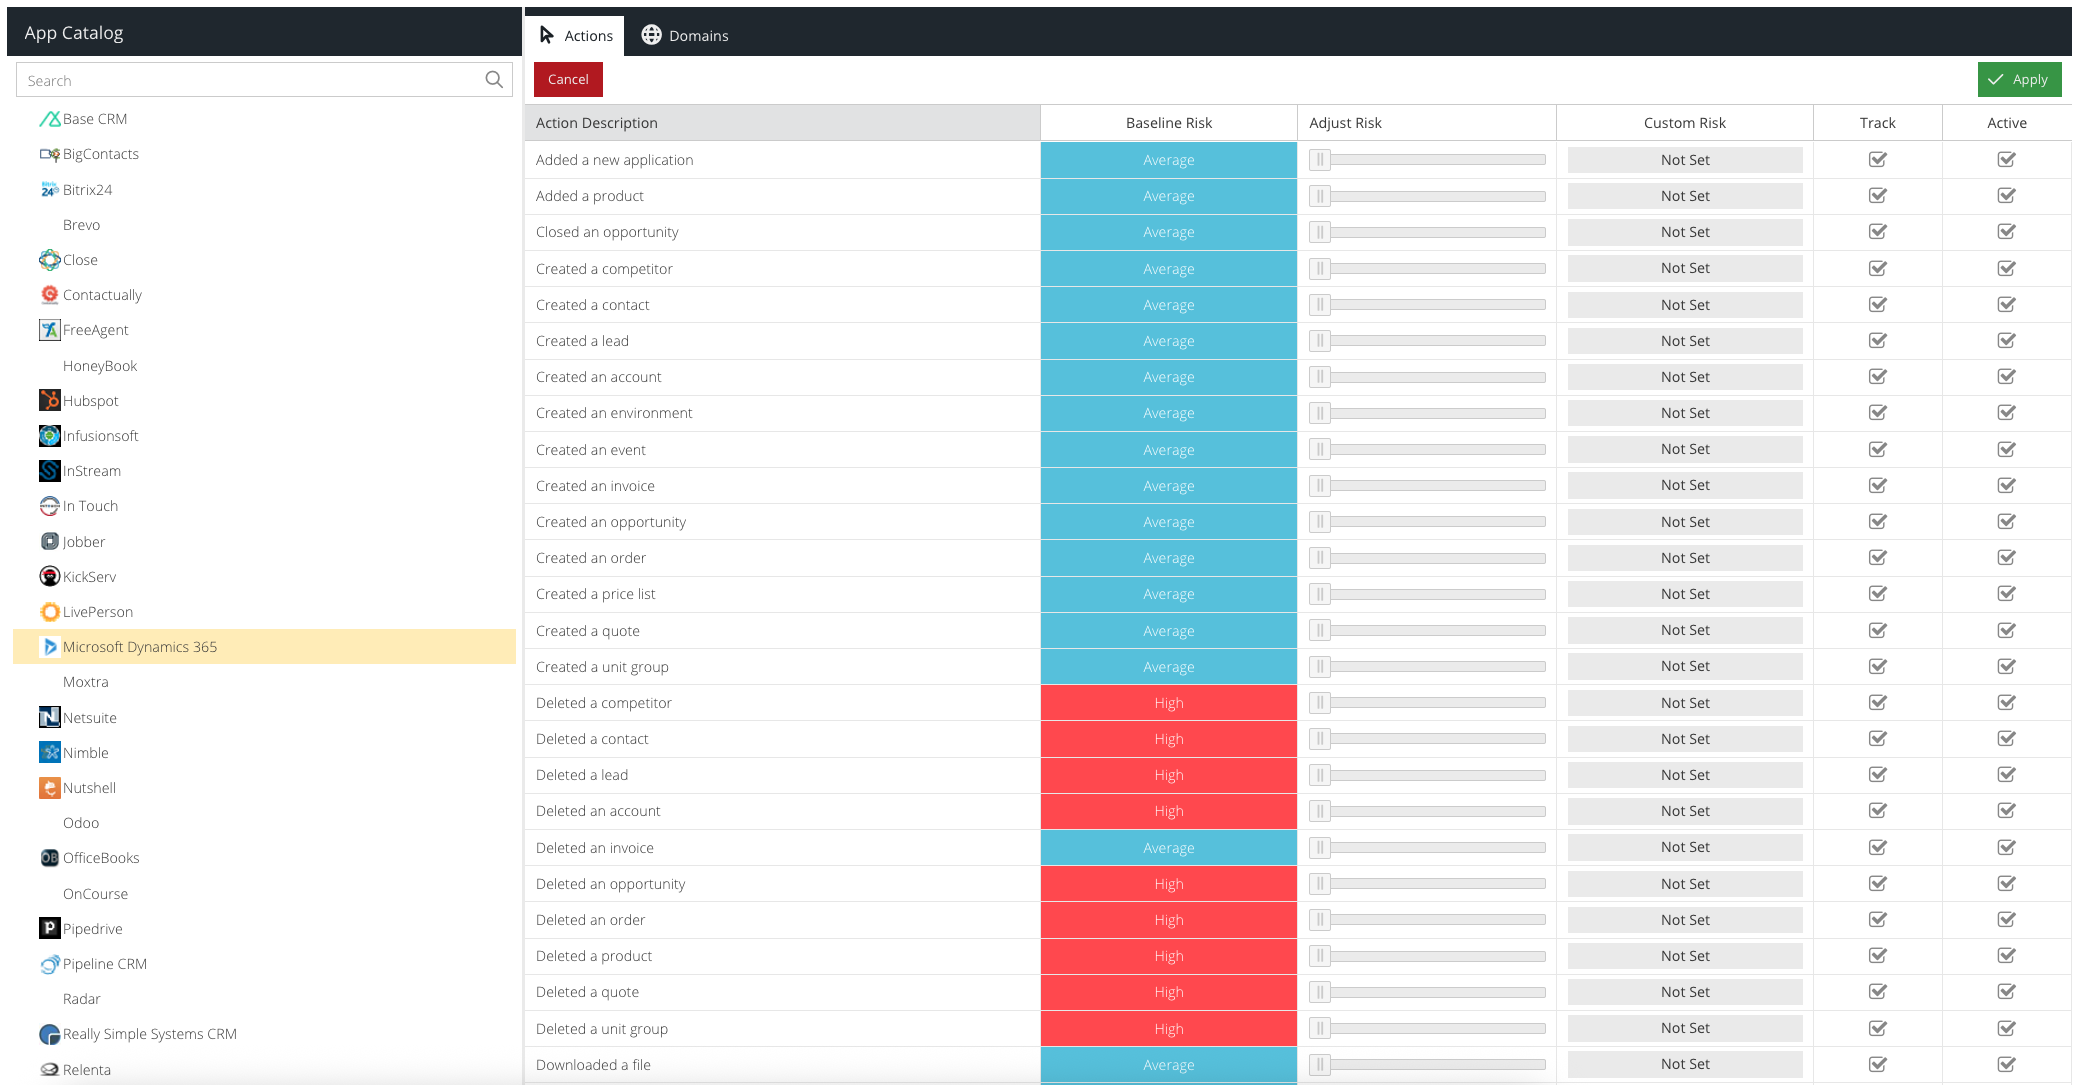Screen dimensions: 2079x1085
Task: Click Average baseline for Deleted an invoice
Action: click(1168, 848)
